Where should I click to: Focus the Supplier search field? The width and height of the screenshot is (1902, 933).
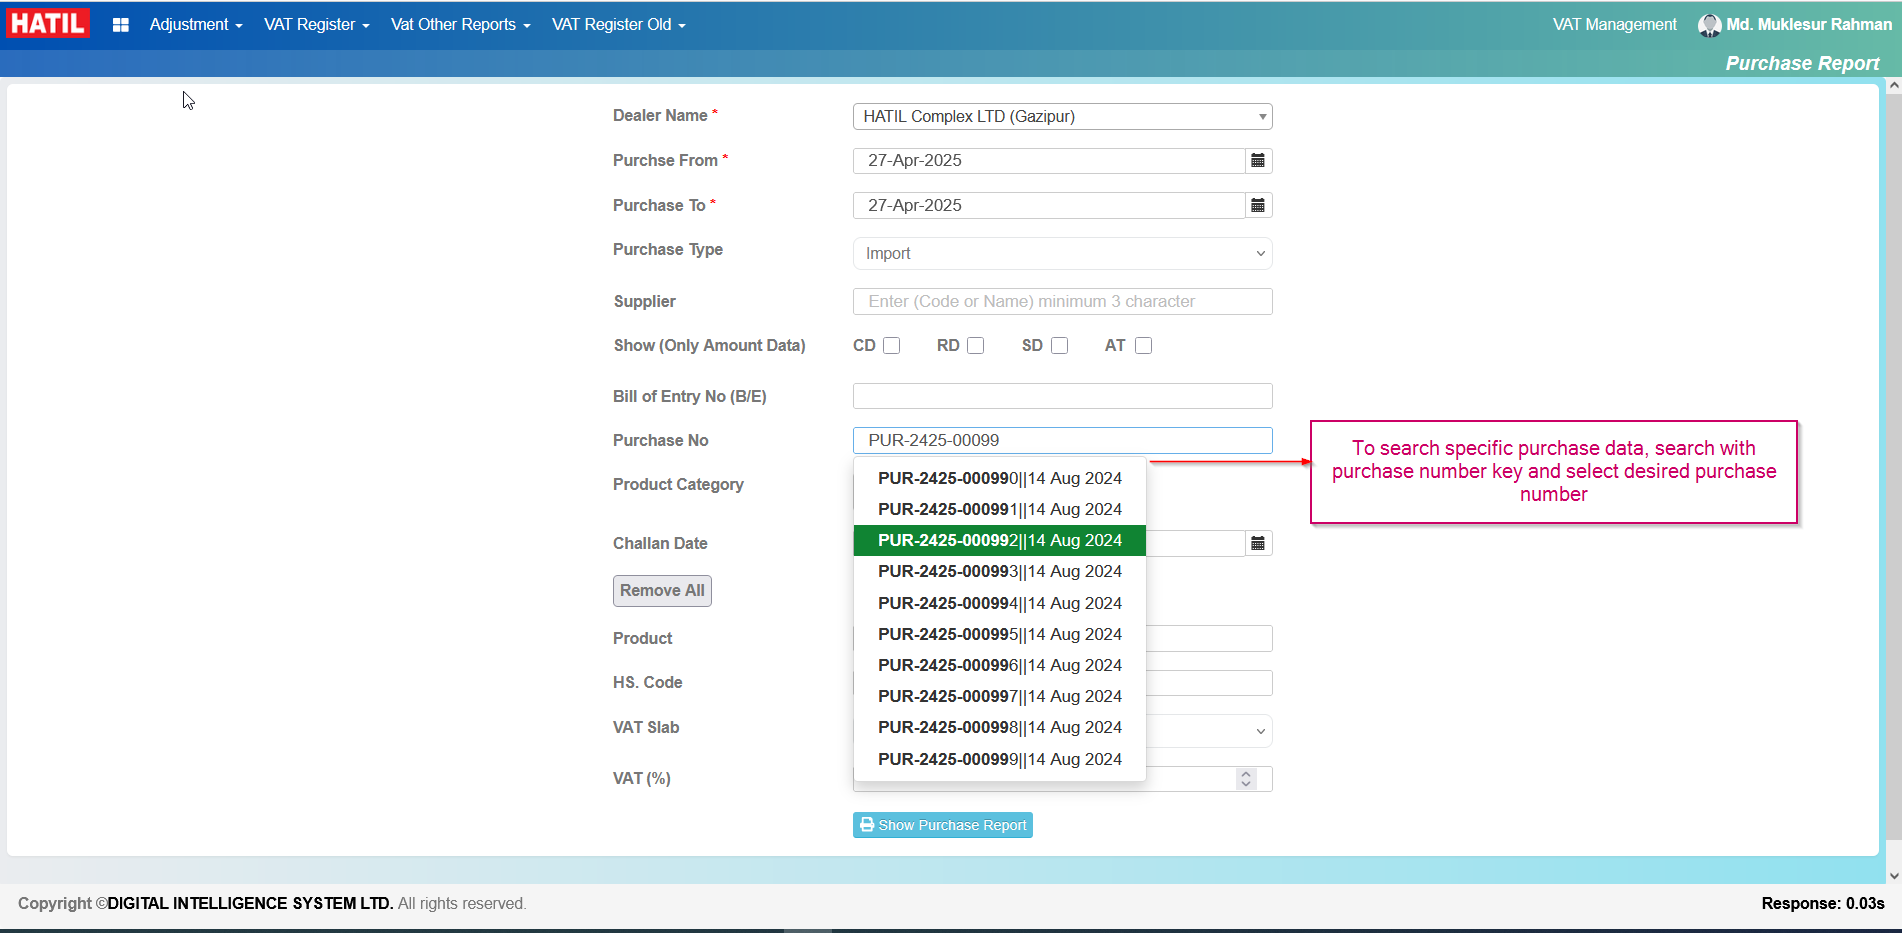click(x=1062, y=302)
